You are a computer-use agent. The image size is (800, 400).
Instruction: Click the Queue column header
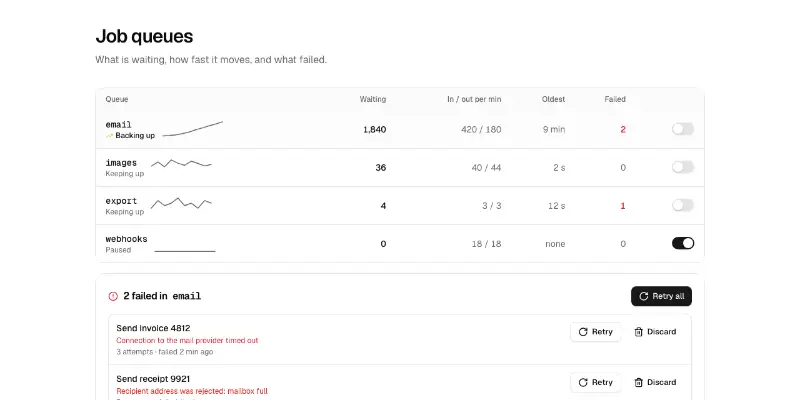coord(117,99)
